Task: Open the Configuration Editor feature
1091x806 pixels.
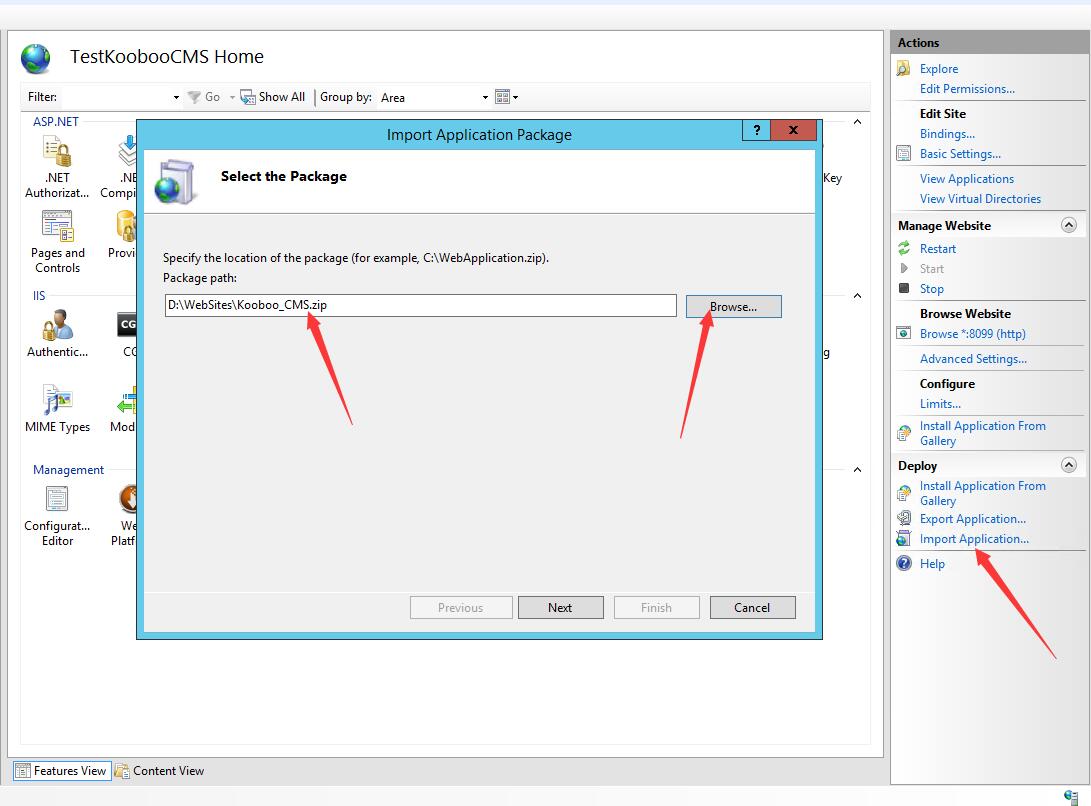Action: (x=57, y=500)
